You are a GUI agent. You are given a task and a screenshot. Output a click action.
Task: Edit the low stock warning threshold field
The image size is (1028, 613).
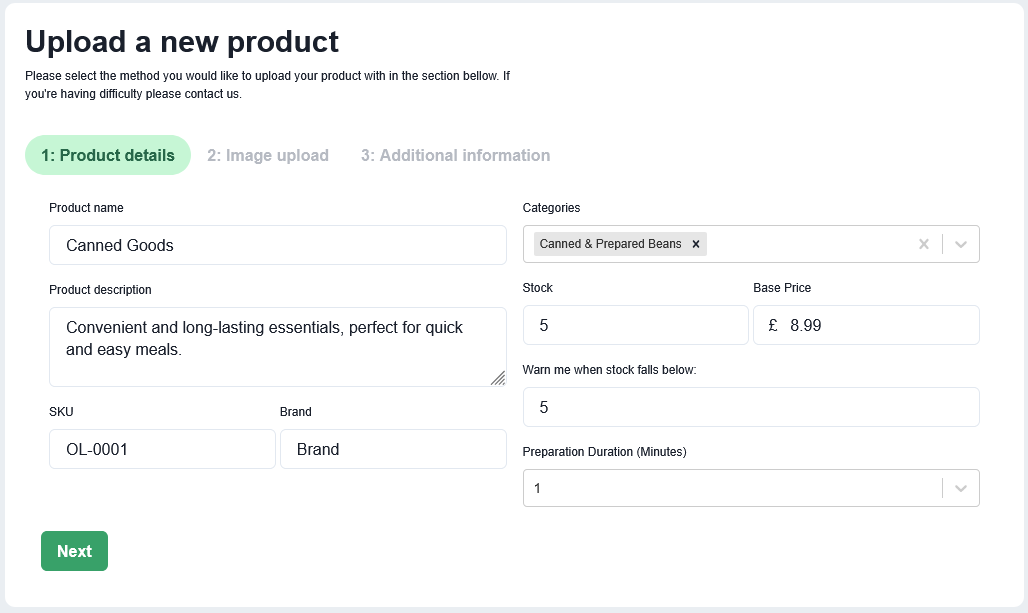click(x=750, y=407)
